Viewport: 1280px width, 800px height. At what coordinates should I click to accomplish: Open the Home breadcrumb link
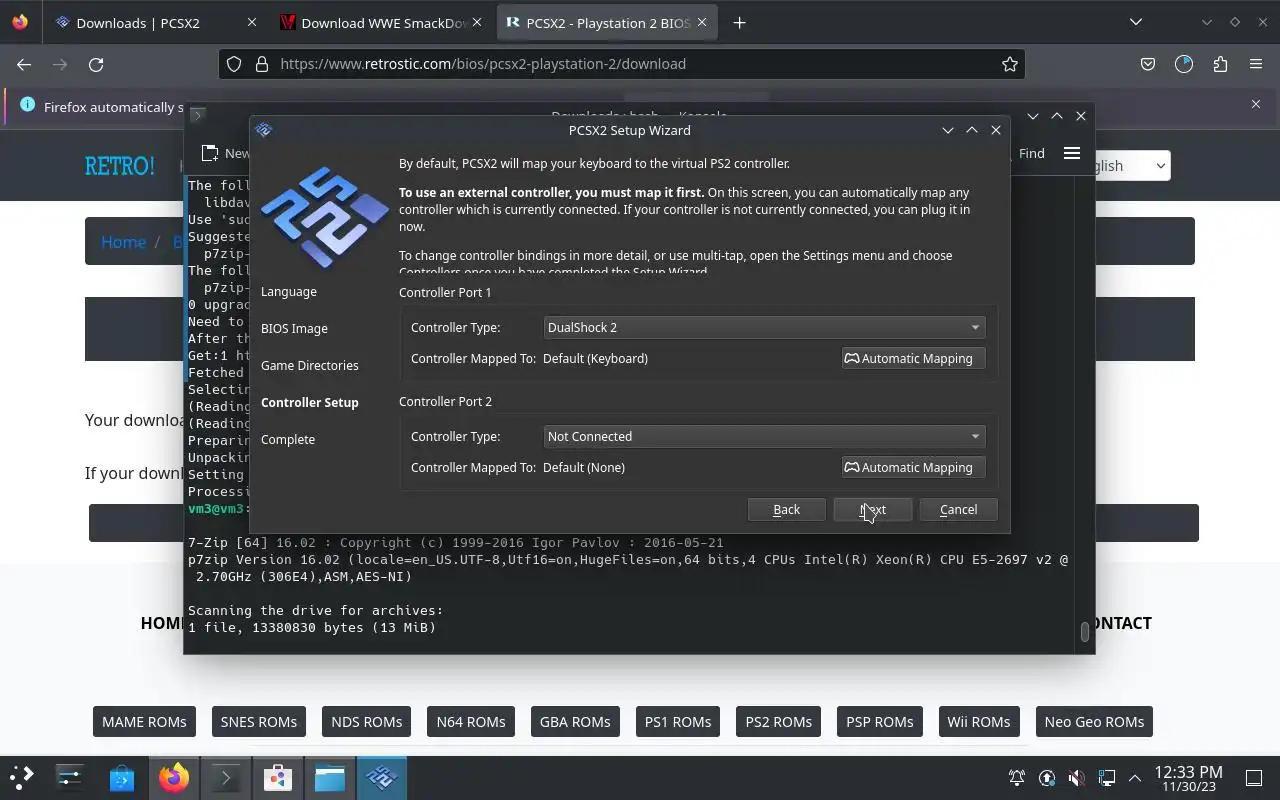coord(123,242)
